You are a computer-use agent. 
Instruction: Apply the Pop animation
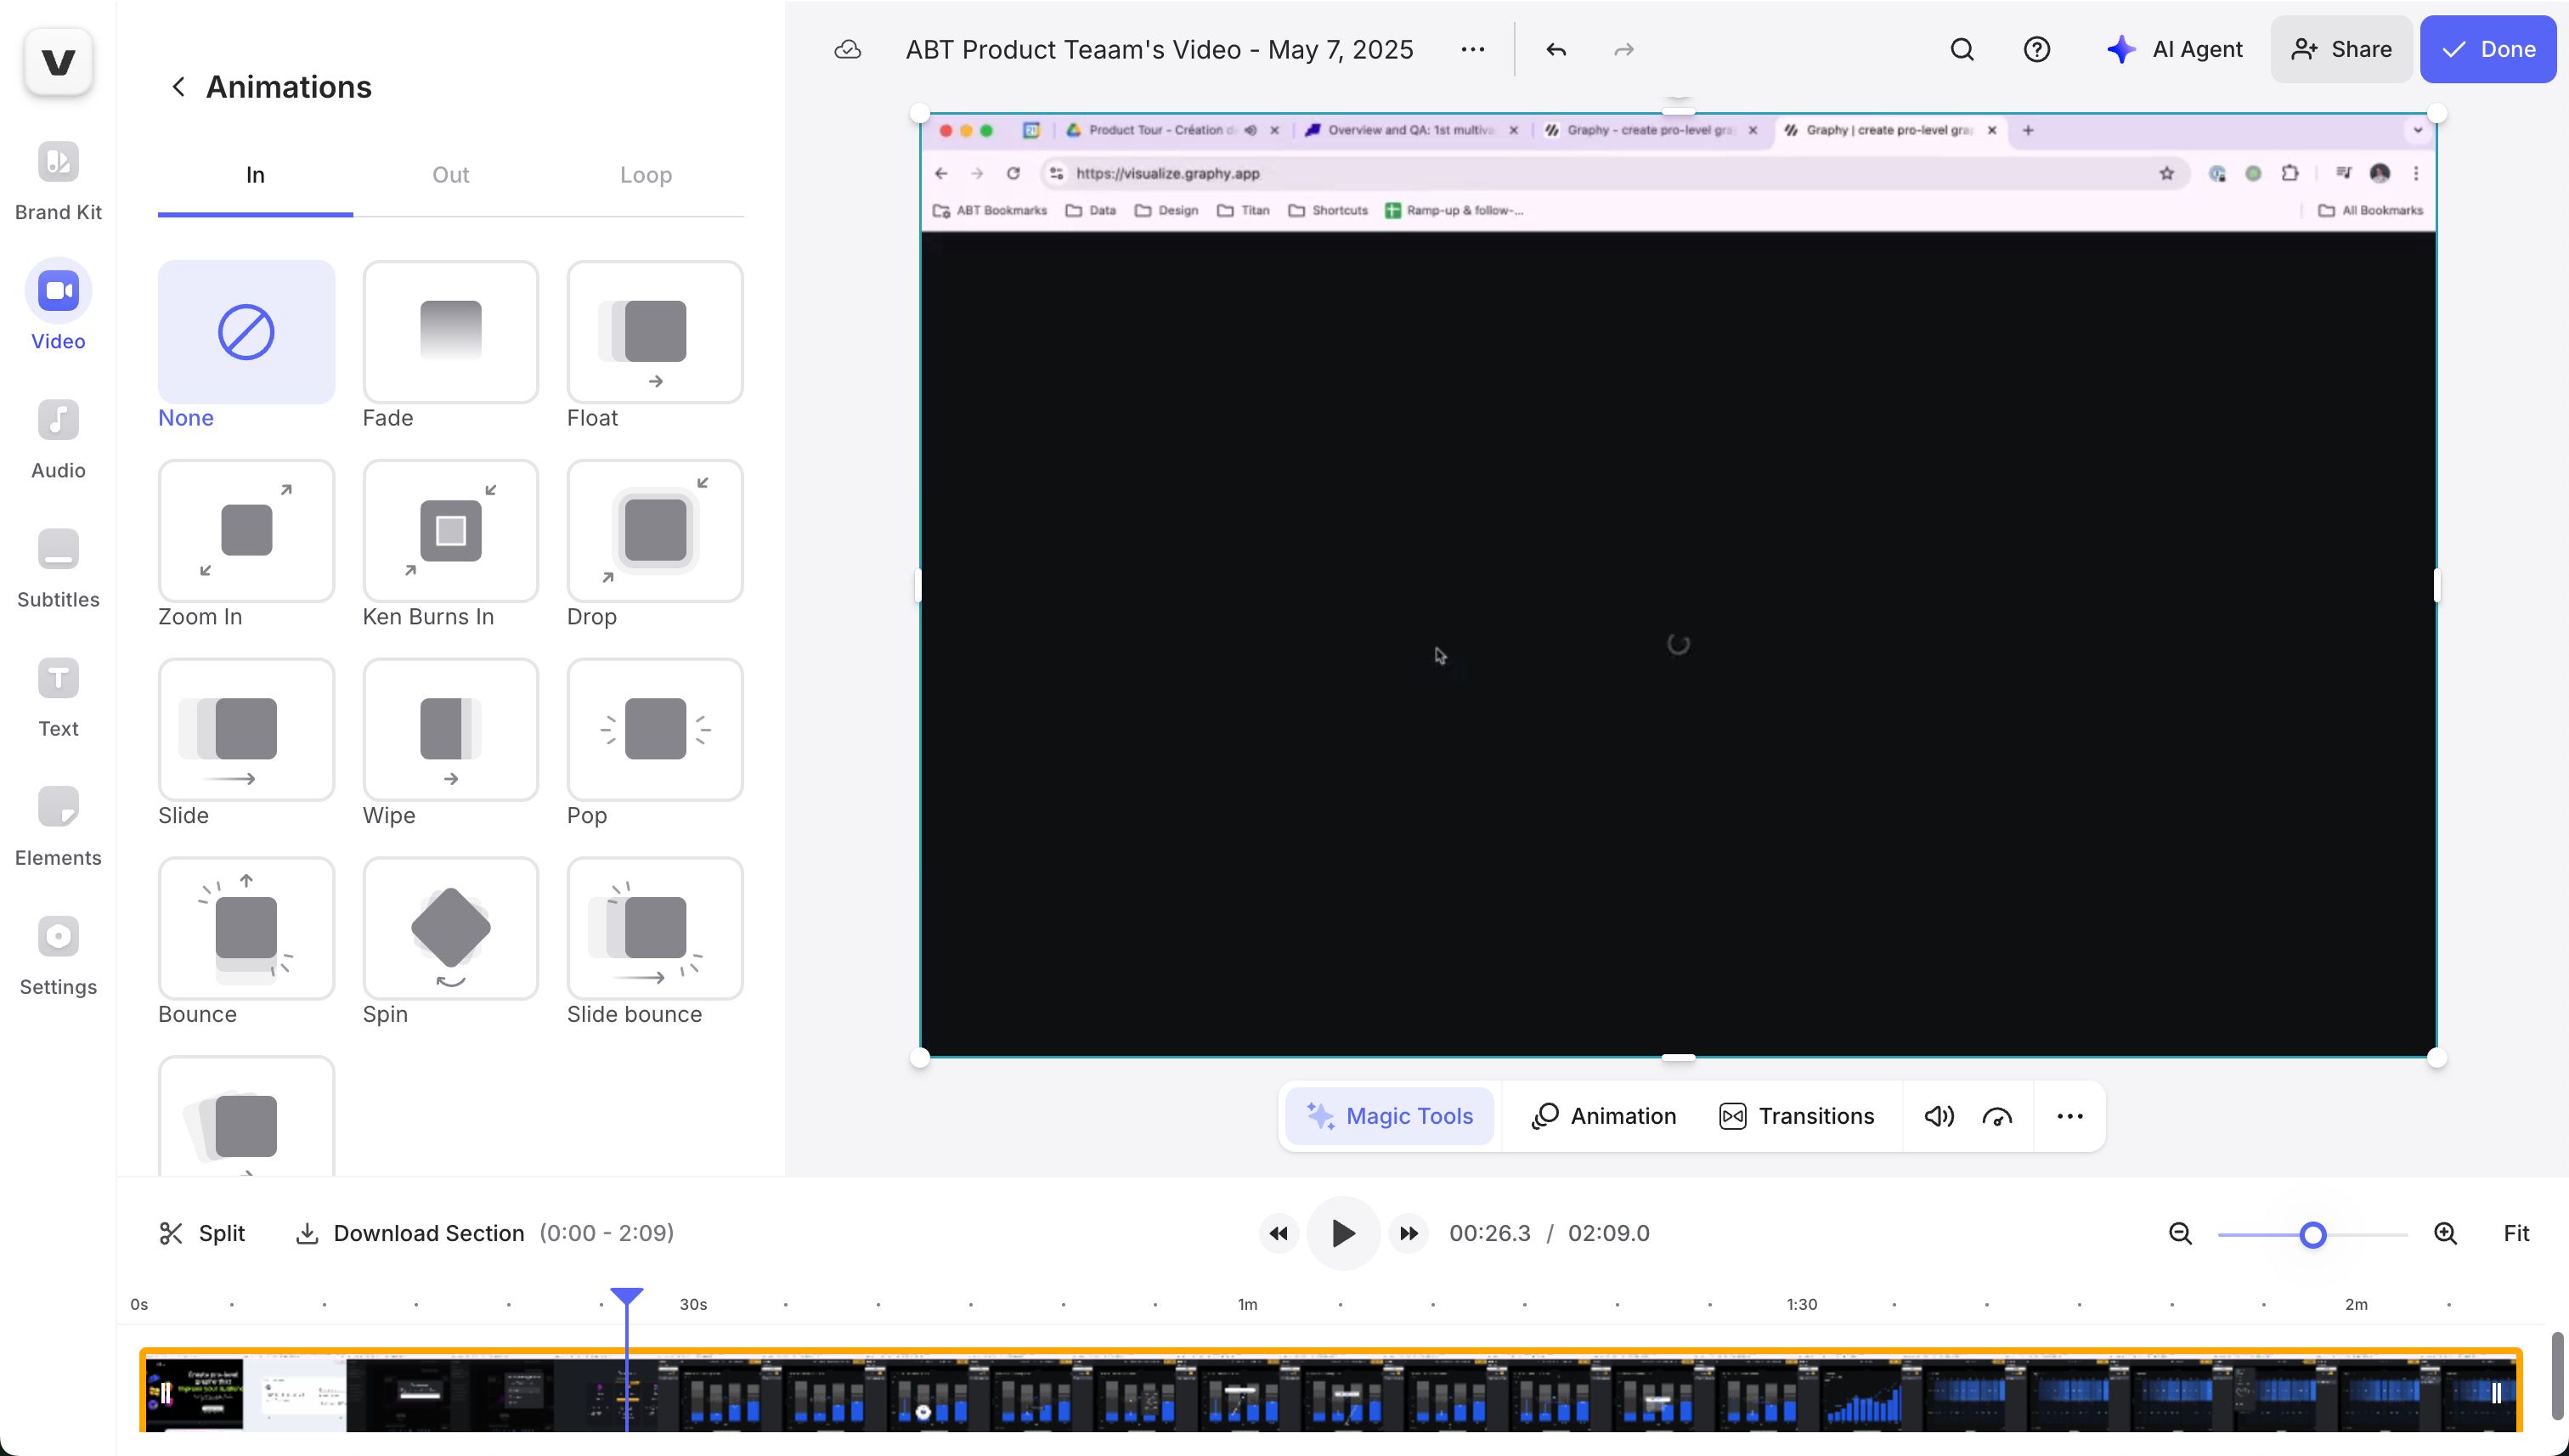655,730
